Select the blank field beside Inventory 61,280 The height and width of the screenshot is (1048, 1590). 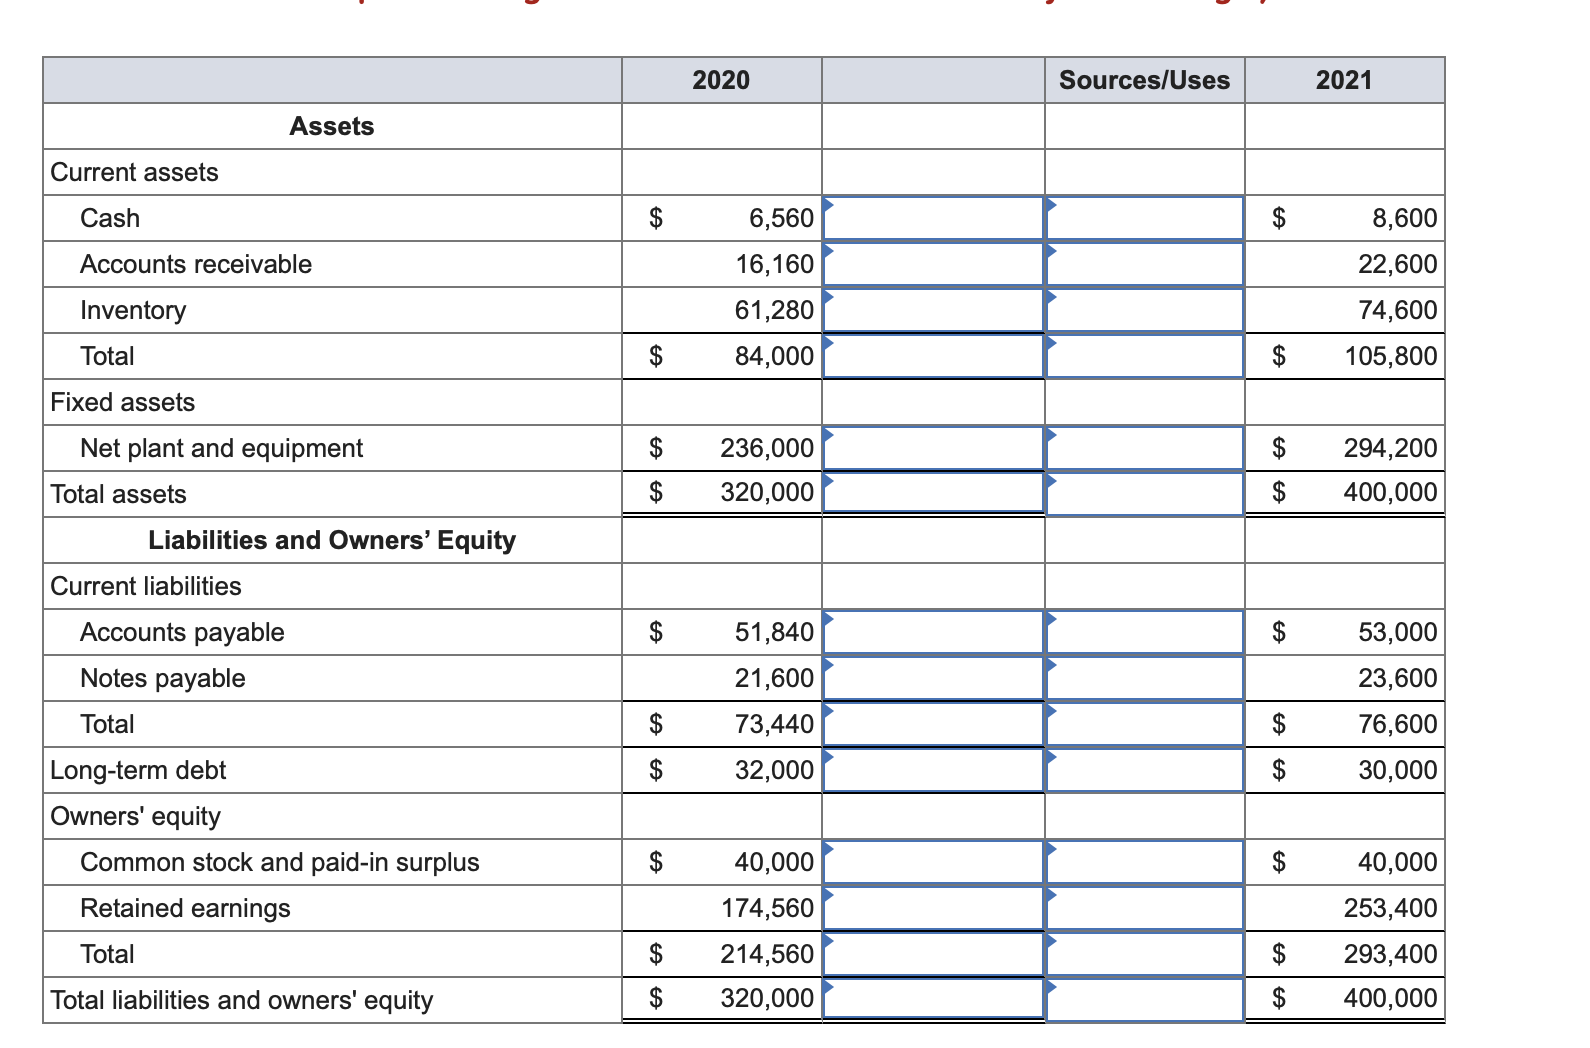pos(933,310)
